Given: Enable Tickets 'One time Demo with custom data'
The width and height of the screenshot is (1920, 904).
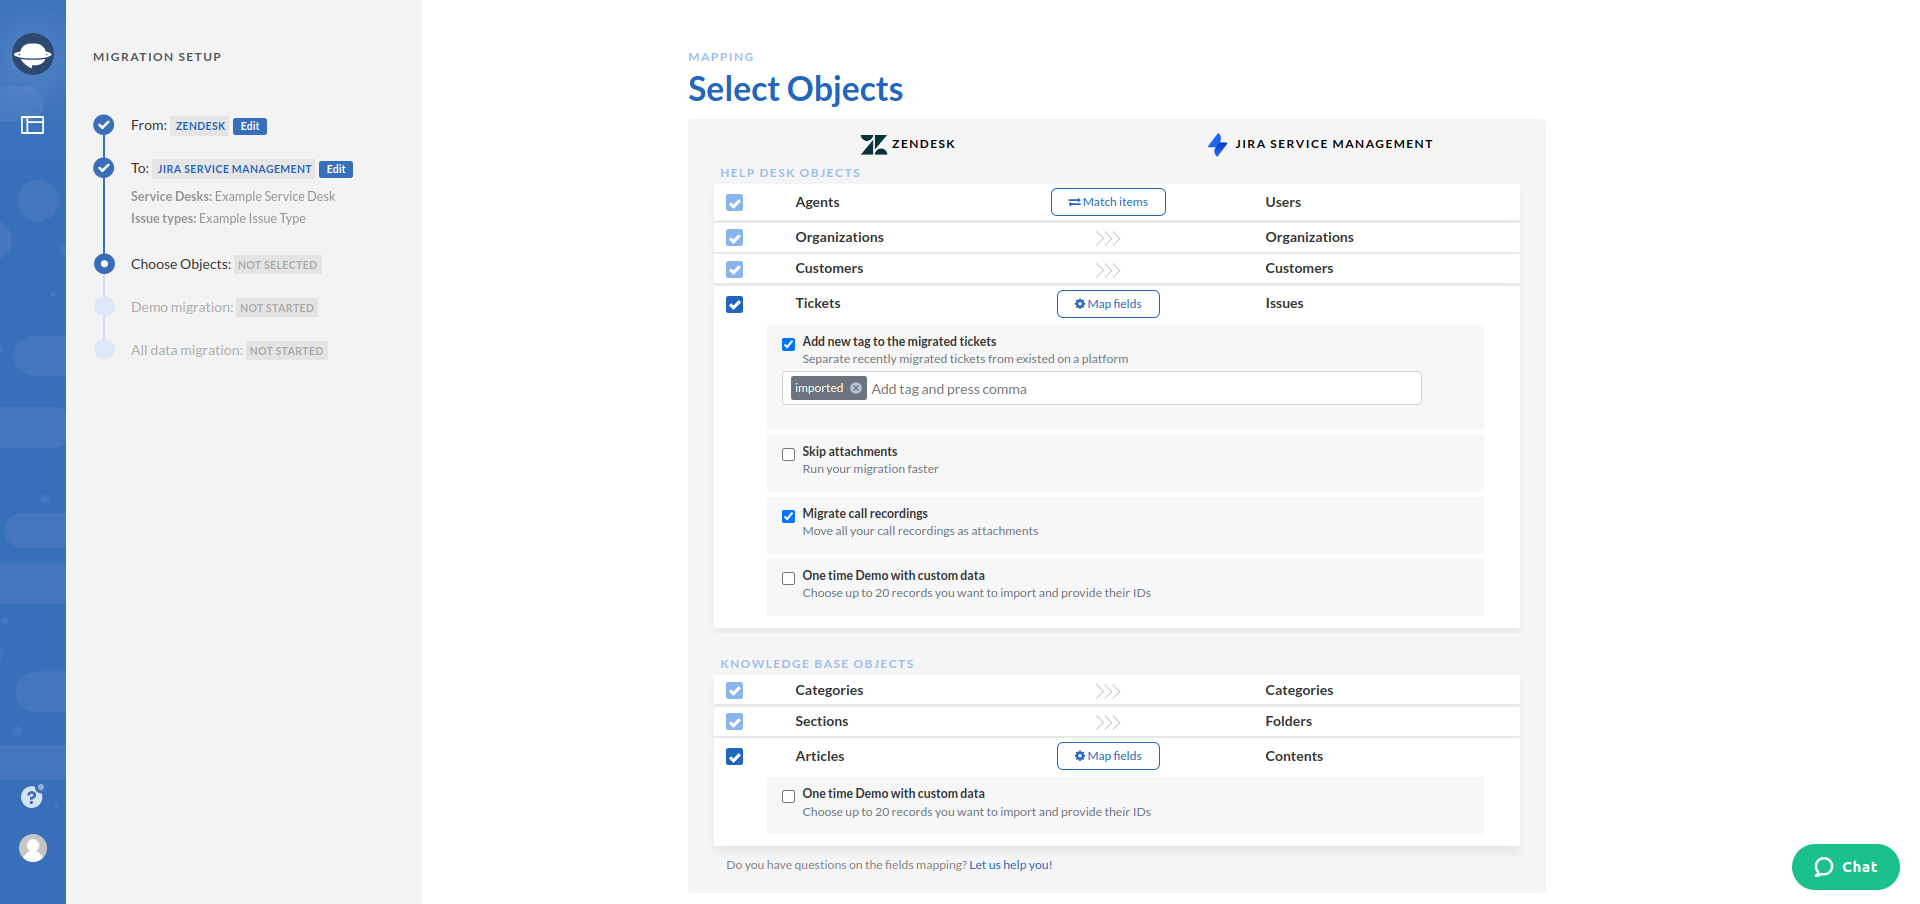Looking at the screenshot, I should (x=789, y=578).
